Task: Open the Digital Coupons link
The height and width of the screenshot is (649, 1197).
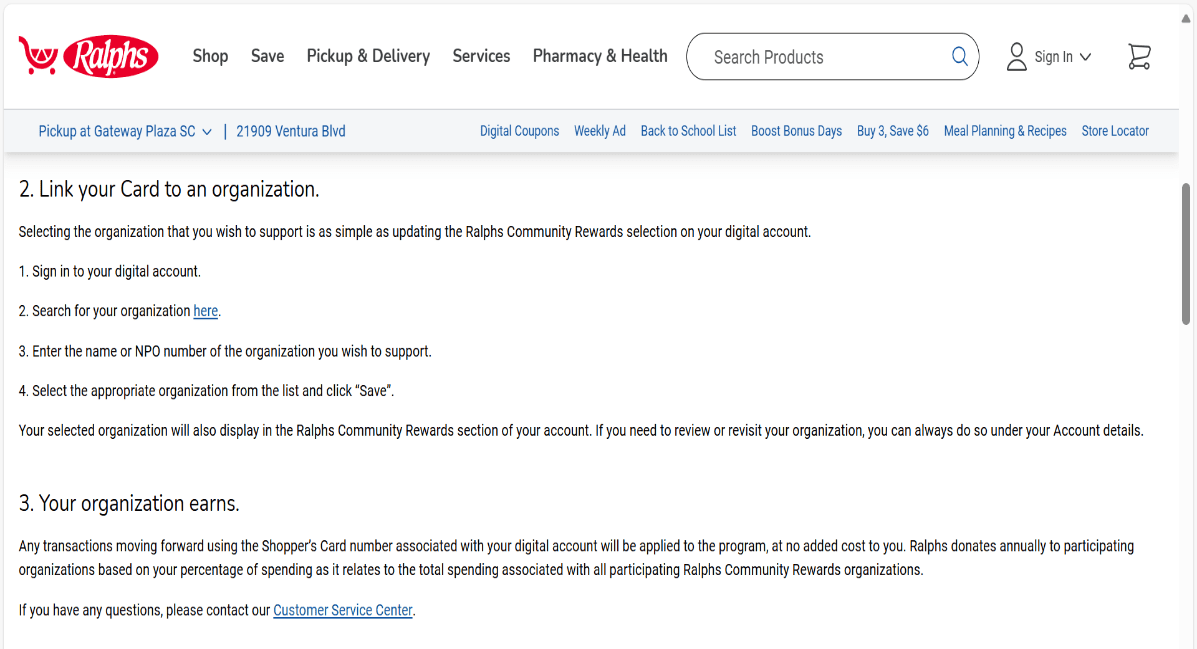Action: (x=519, y=131)
